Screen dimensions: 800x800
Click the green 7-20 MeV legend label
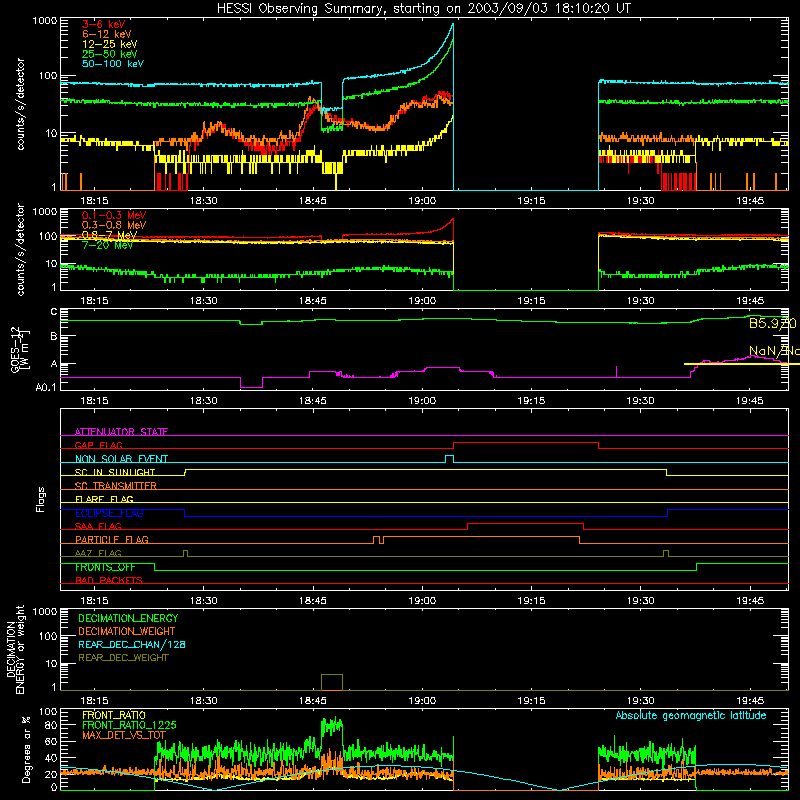[107, 245]
